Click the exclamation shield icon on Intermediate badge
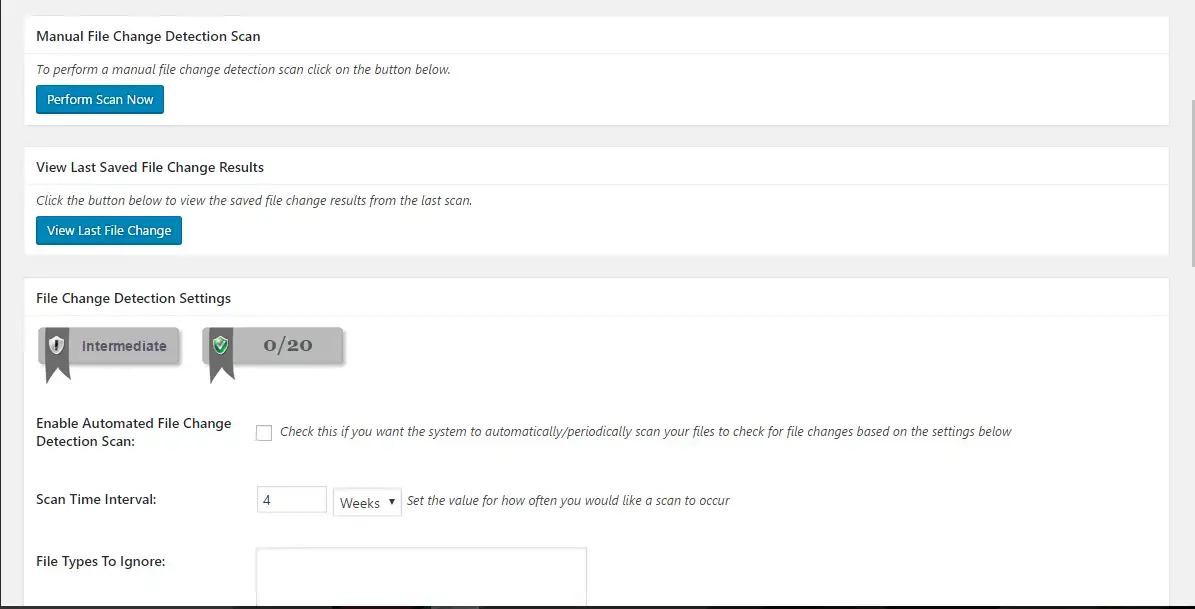This screenshot has width=1195, height=609. click(x=56, y=345)
